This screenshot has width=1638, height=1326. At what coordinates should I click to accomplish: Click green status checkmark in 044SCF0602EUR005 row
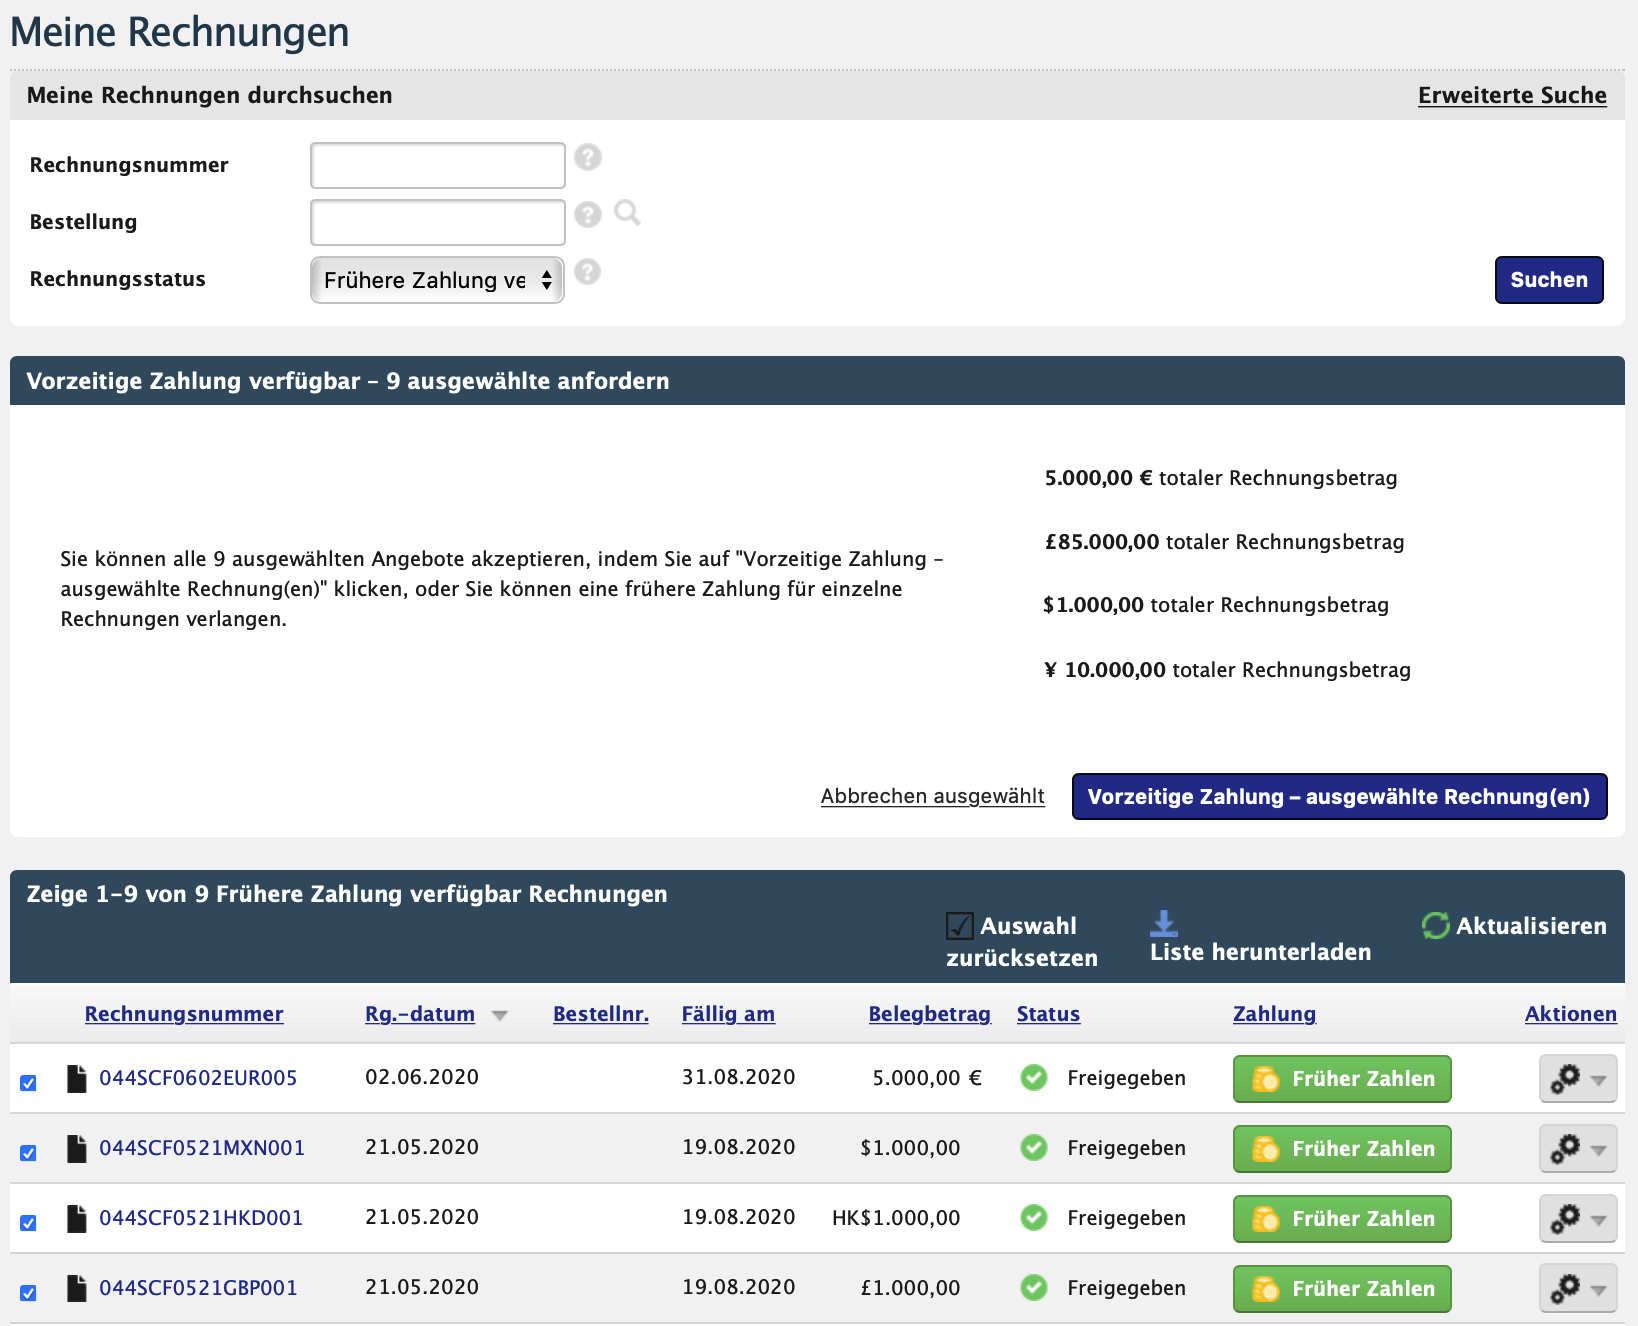(x=1034, y=1077)
